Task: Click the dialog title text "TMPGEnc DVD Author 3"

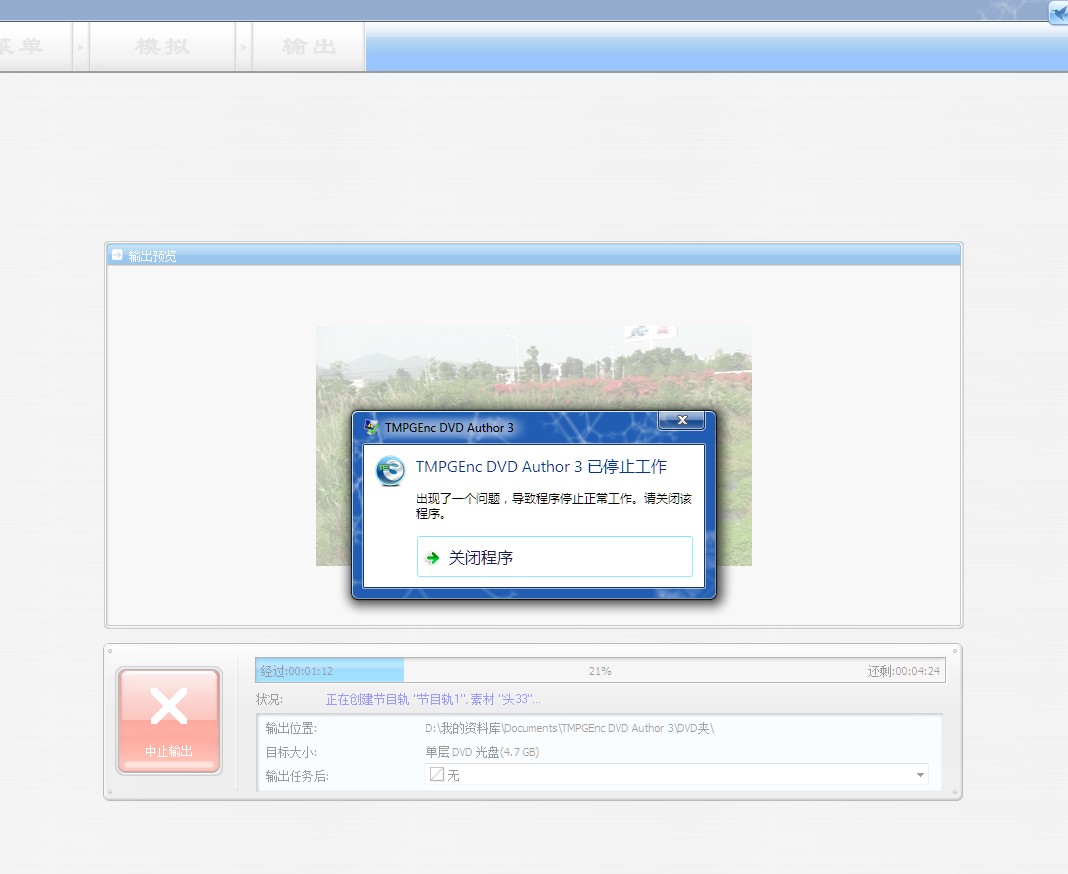Action: (x=450, y=428)
